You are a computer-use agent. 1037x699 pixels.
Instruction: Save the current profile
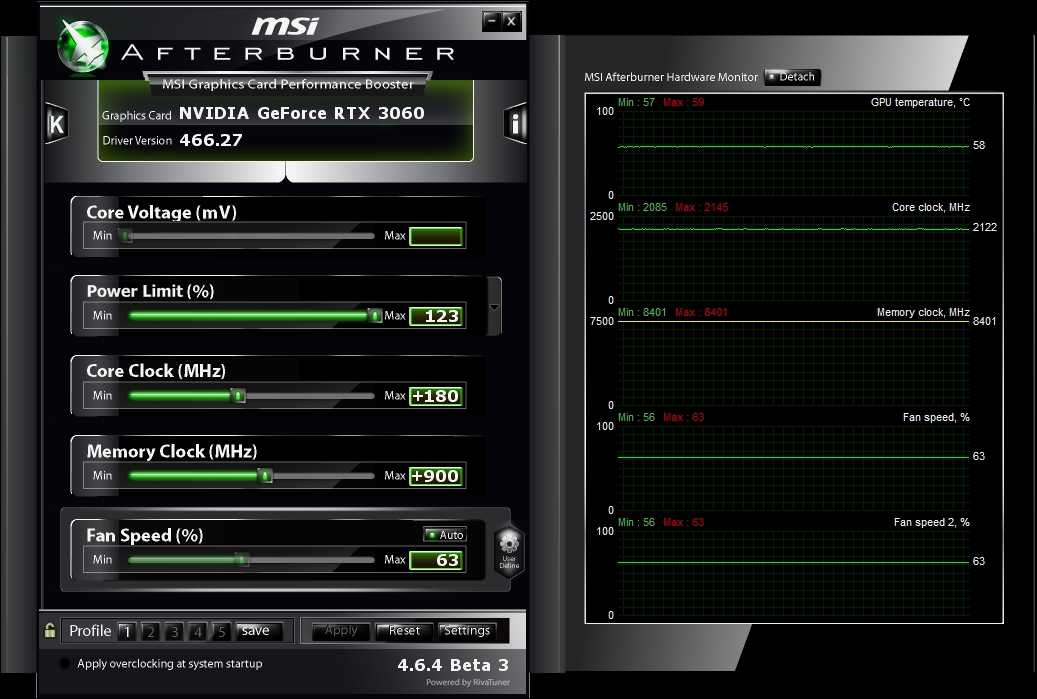(x=256, y=631)
